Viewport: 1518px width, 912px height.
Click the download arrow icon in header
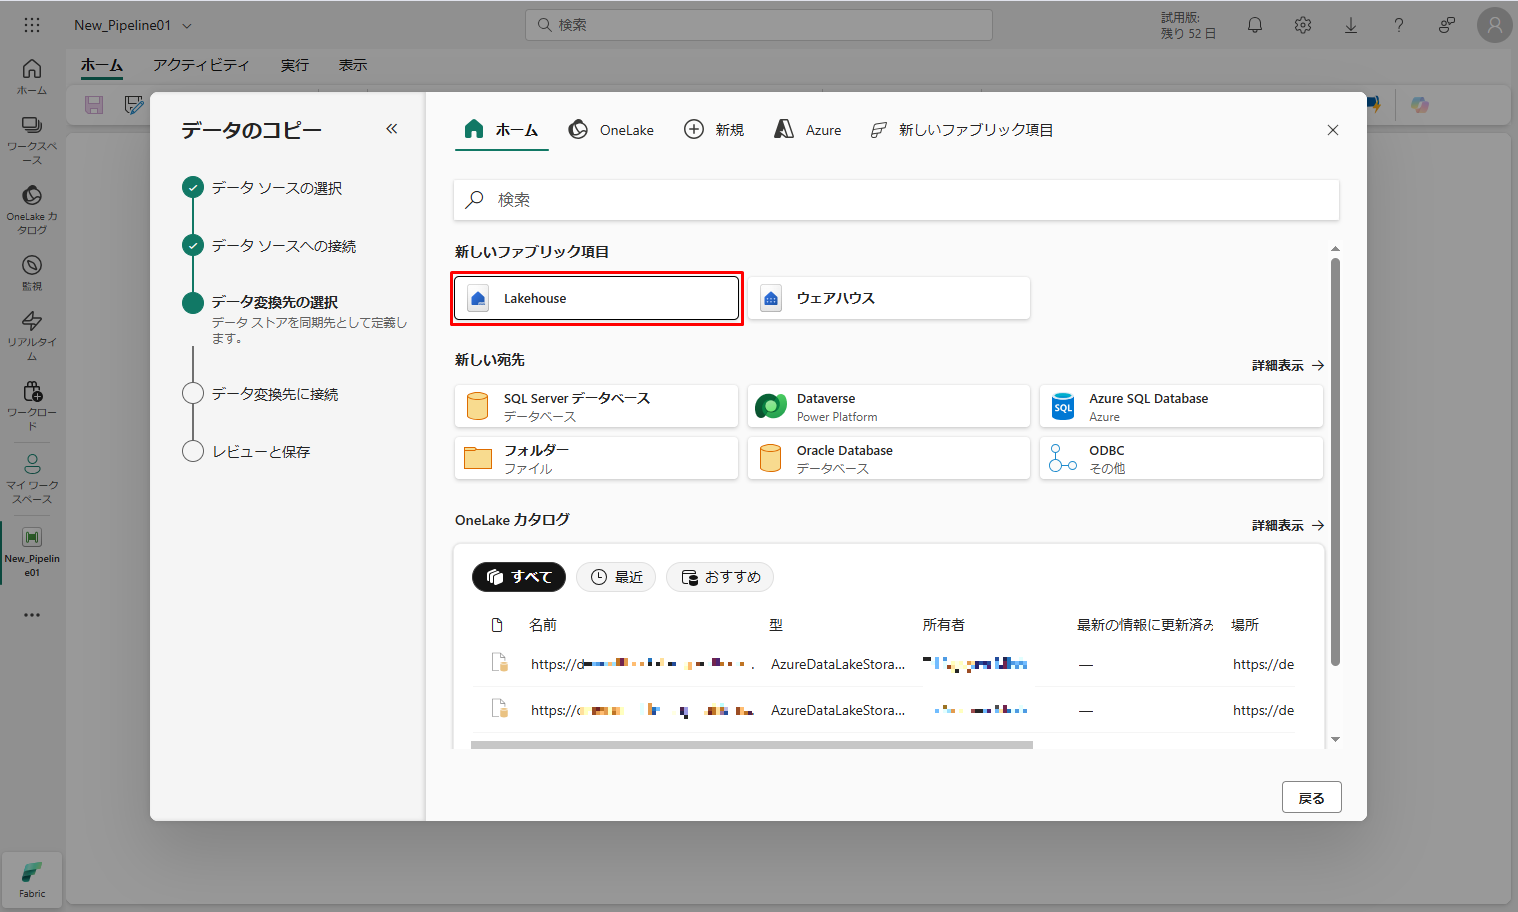(x=1351, y=25)
